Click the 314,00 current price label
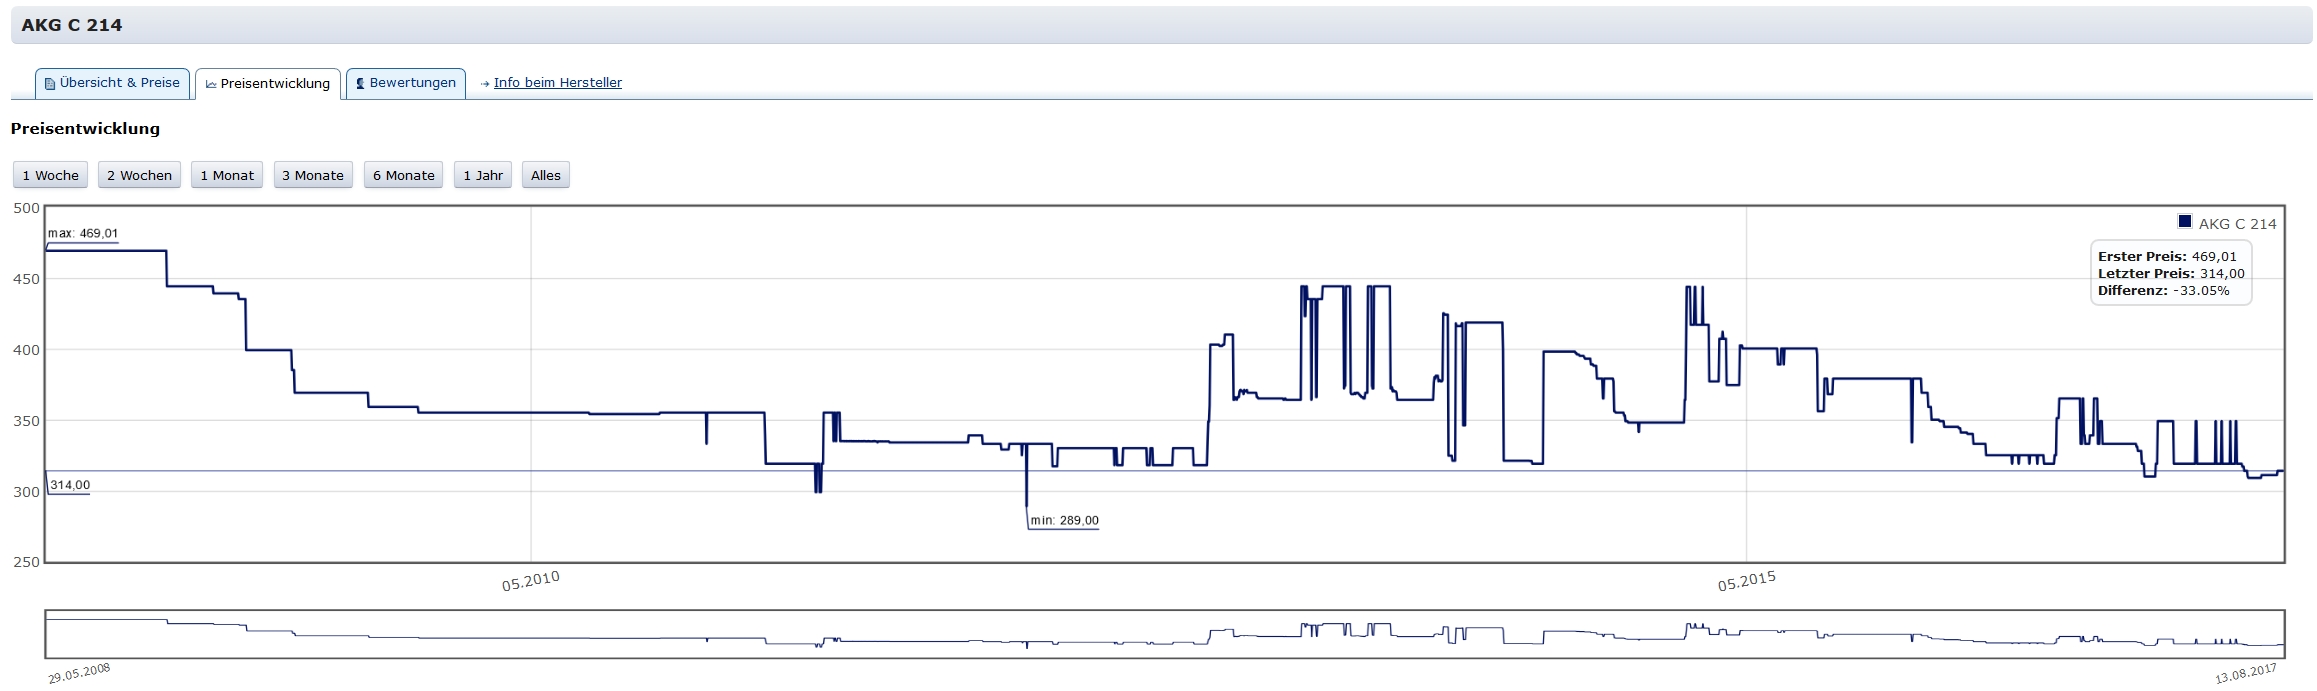This screenshot has width=2317, height=691. point(70,485)
